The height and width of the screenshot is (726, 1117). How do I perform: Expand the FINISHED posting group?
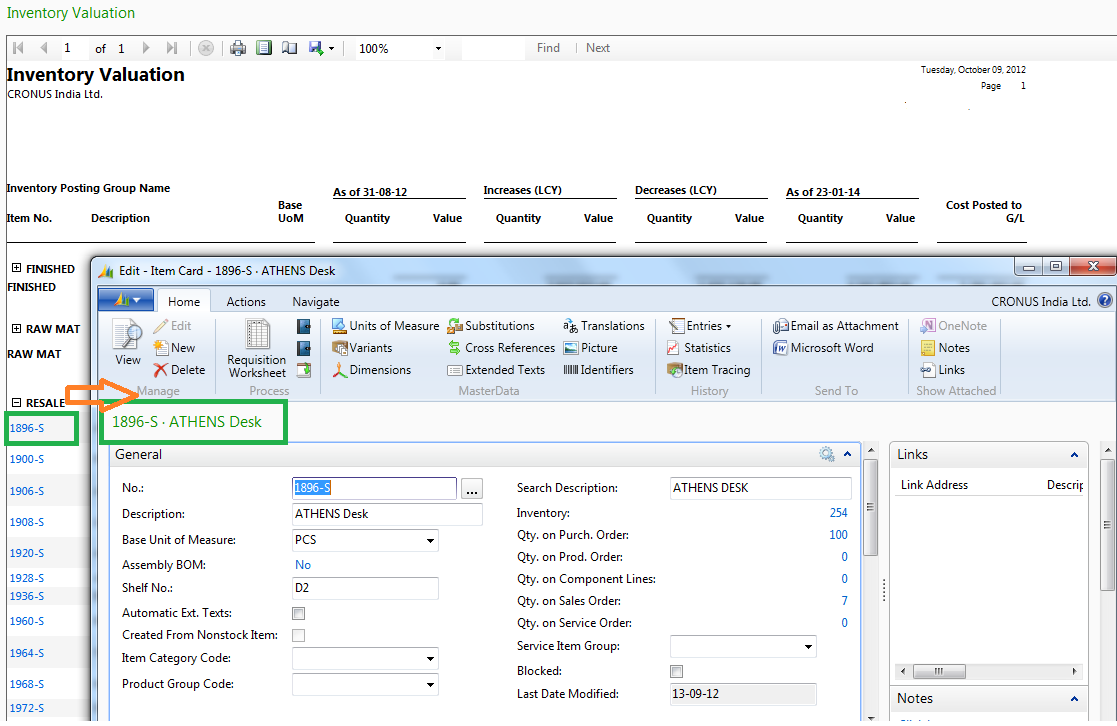pos(16,268)
